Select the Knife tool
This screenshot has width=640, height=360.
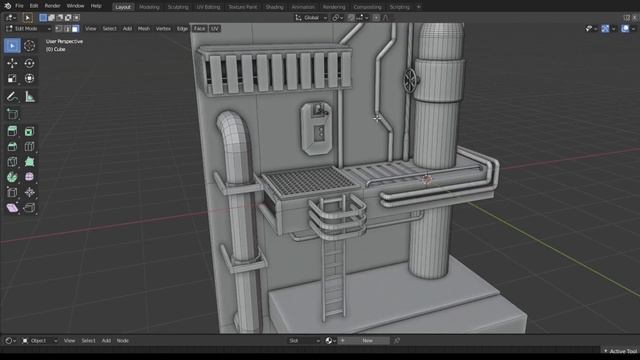12,162
